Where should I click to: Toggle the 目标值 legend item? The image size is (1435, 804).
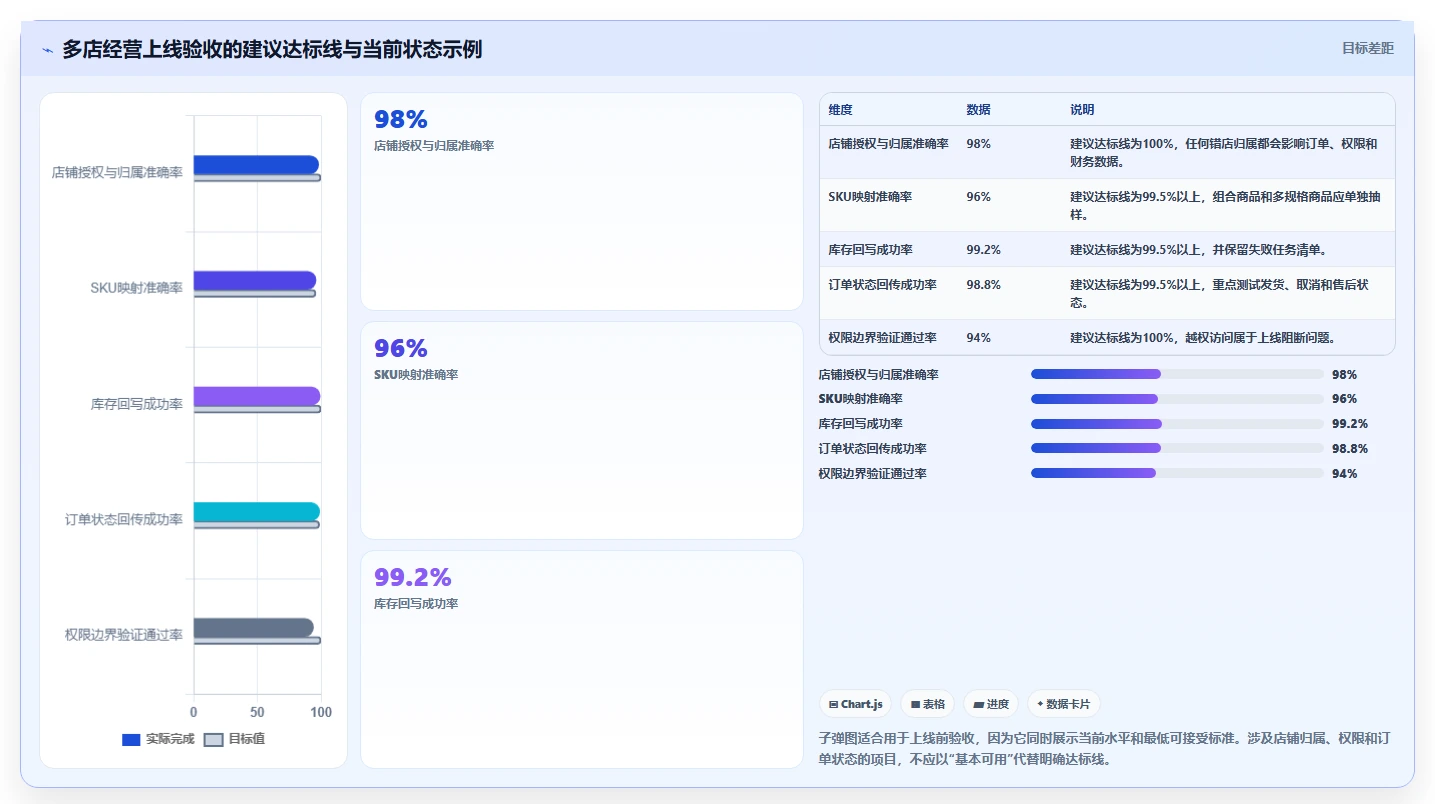(235, 739)
